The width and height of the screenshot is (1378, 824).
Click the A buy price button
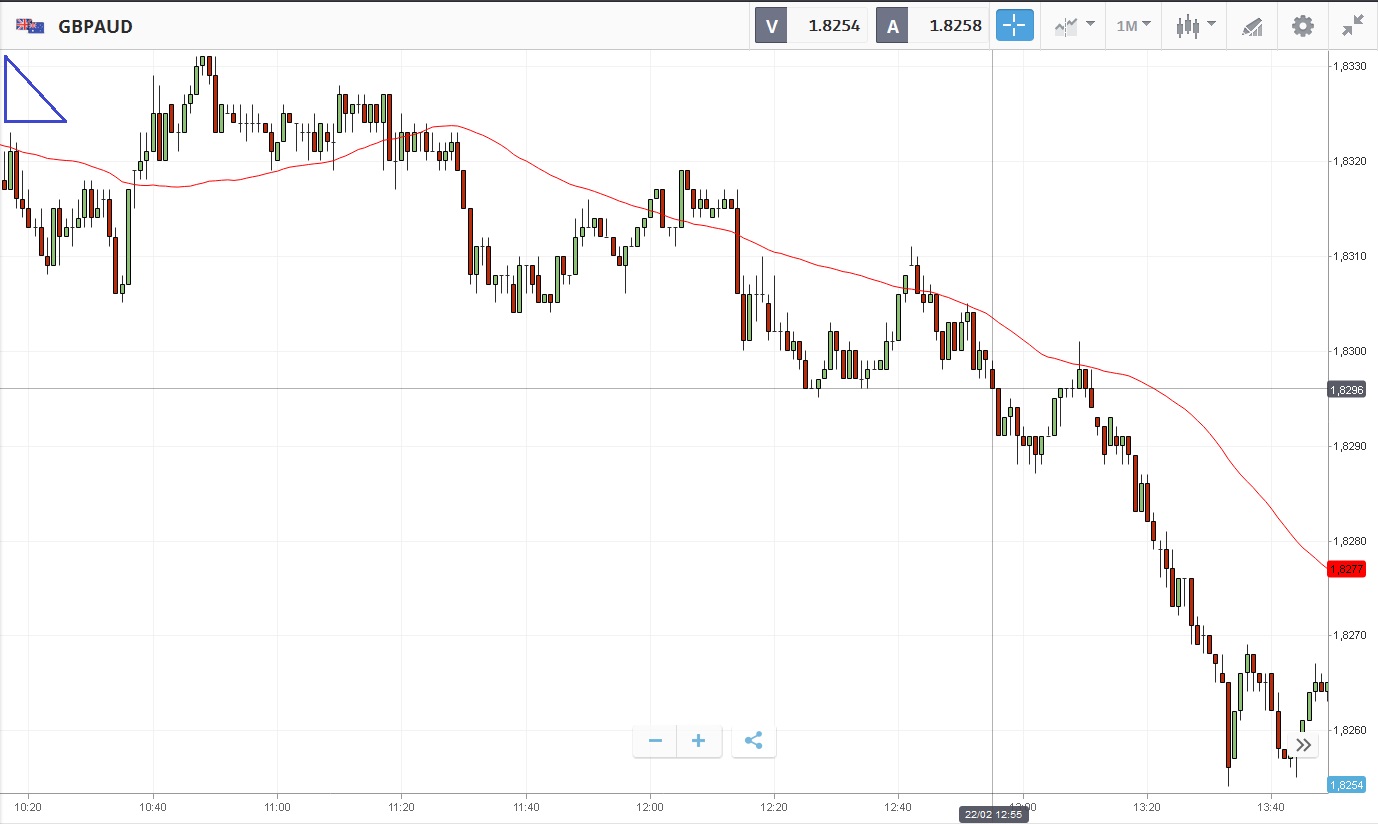[932, 26]
